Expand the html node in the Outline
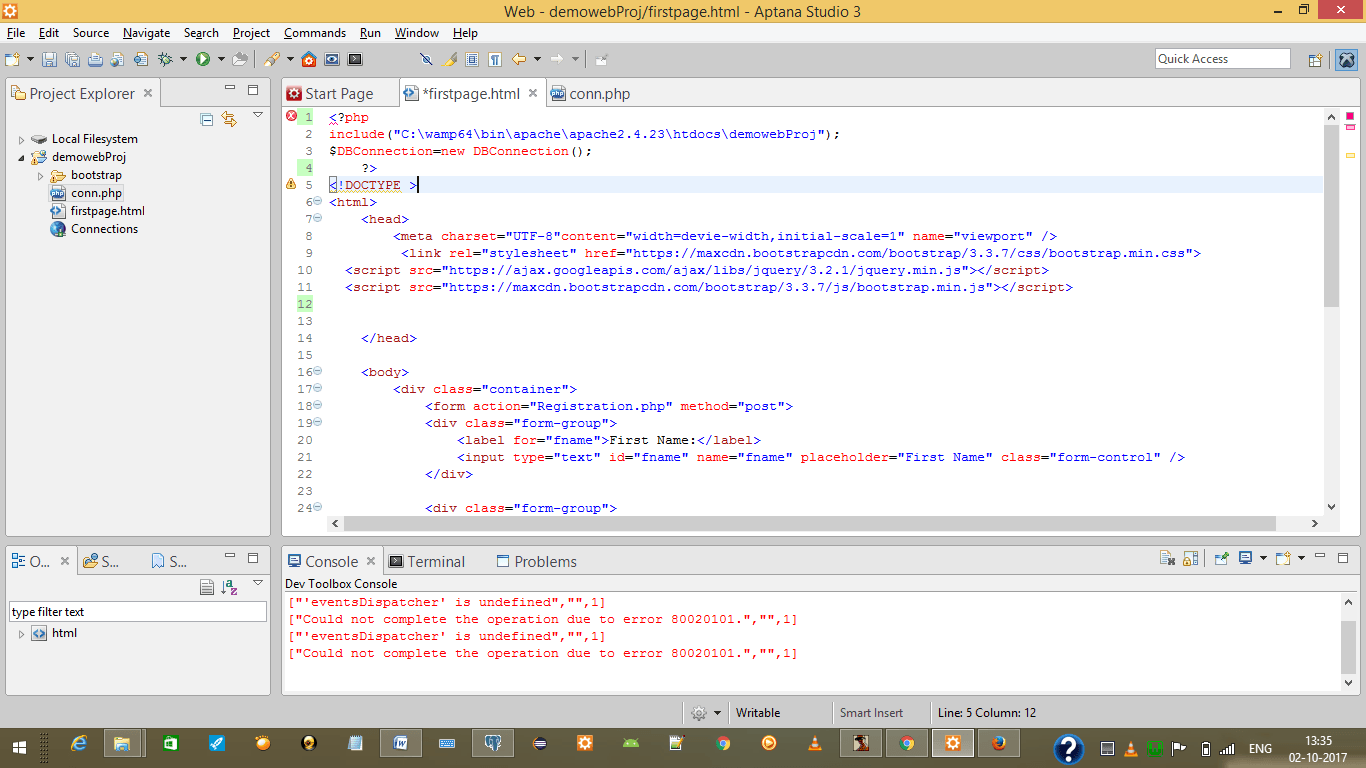The width and height of the screenshot is (1366, 768). [22, 634]
